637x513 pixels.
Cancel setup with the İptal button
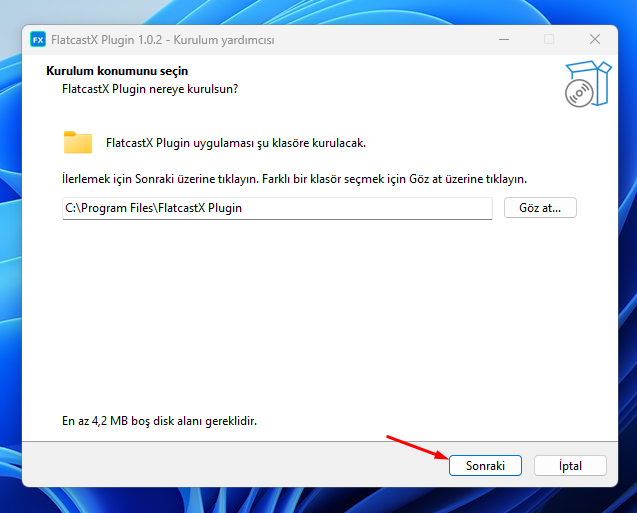(x=570, y=465)
